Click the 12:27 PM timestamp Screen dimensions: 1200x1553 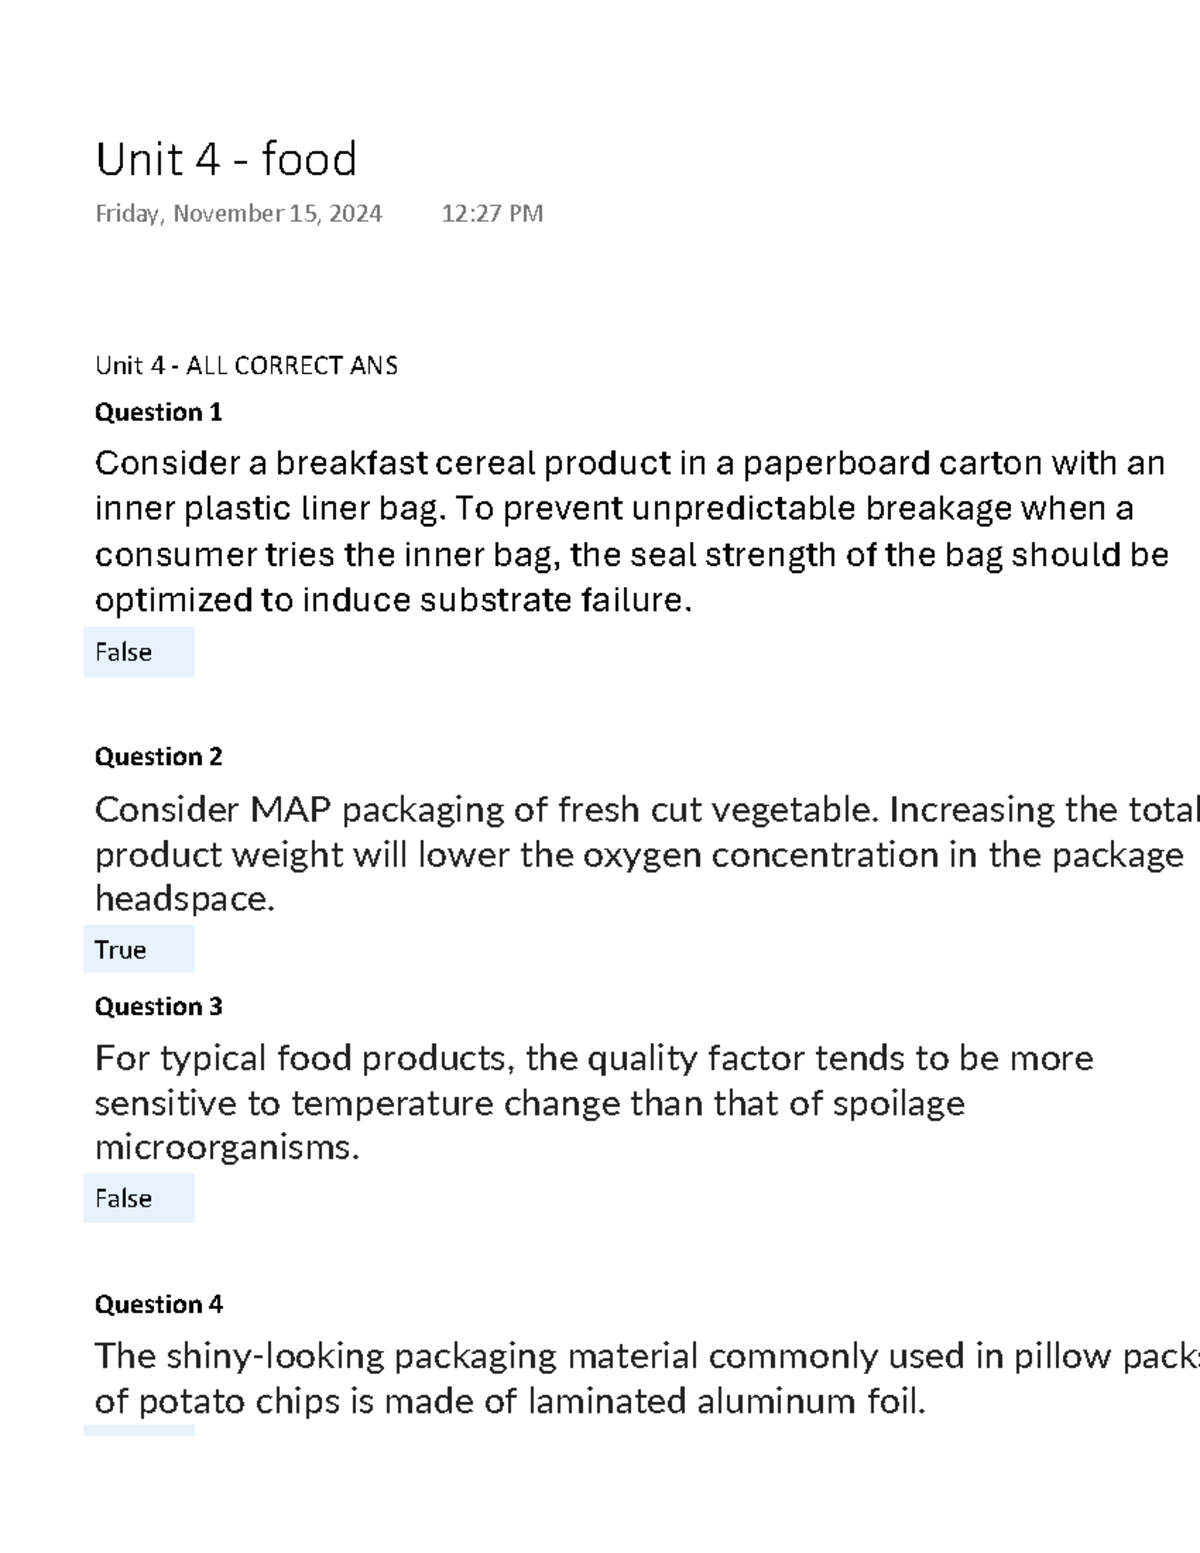tap(492, 214)
